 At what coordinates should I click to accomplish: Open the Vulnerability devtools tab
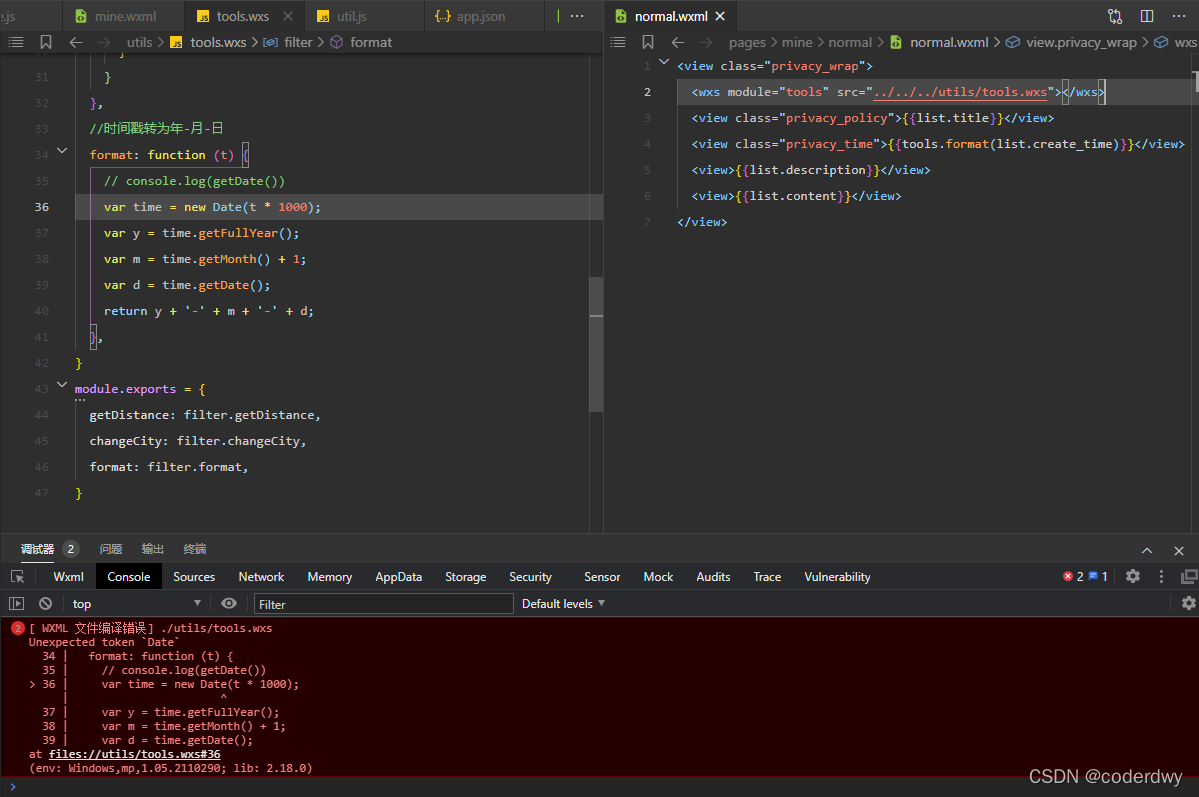(837, 577)
